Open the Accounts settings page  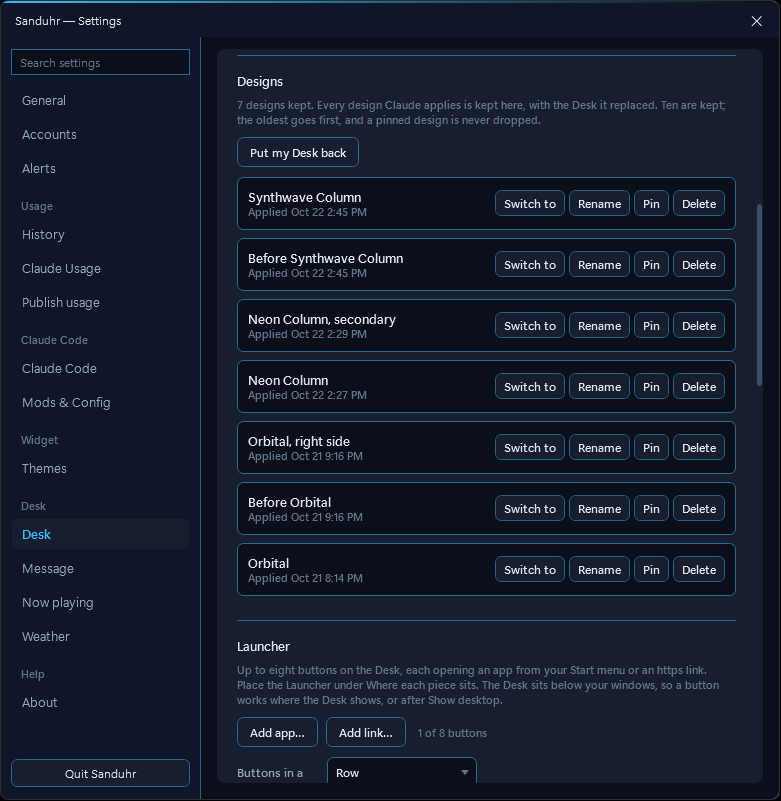[x=100, y=134]
